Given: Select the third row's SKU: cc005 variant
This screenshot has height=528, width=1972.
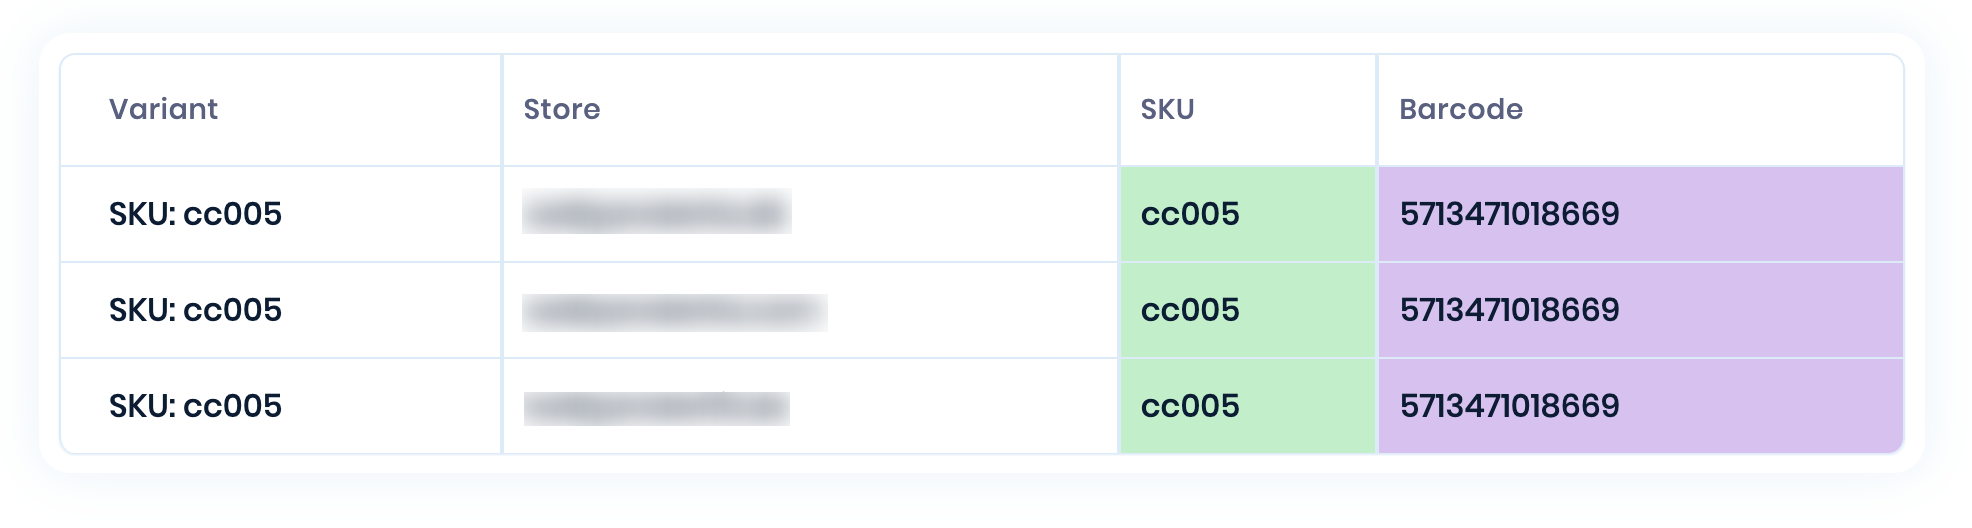Looking at the screenshot, I should click(195, 406).
